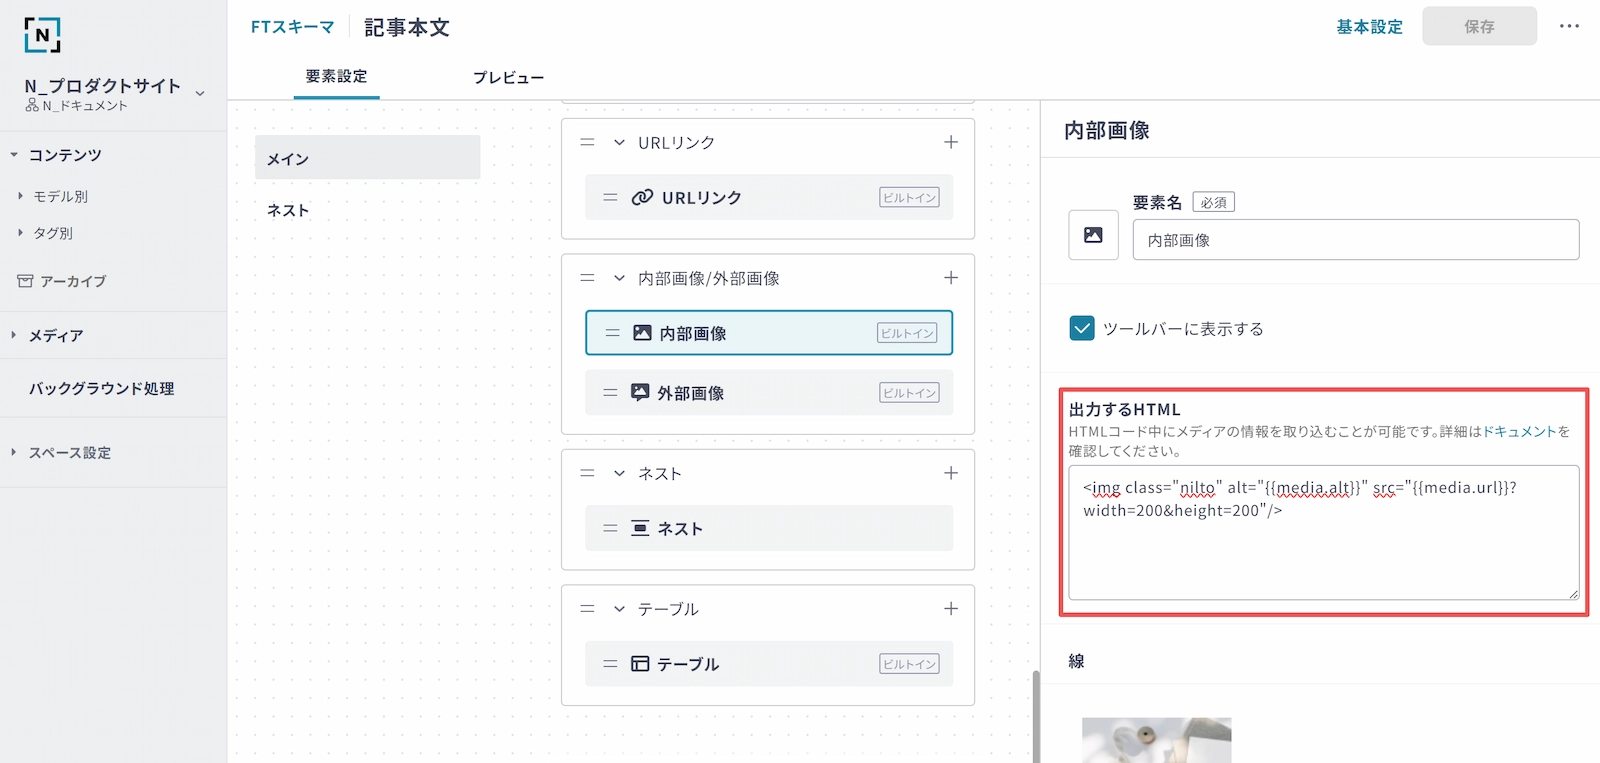Collapse the URLリンク group chevron
Viewport: 1600px width, 763px height.
pos(619,143)
